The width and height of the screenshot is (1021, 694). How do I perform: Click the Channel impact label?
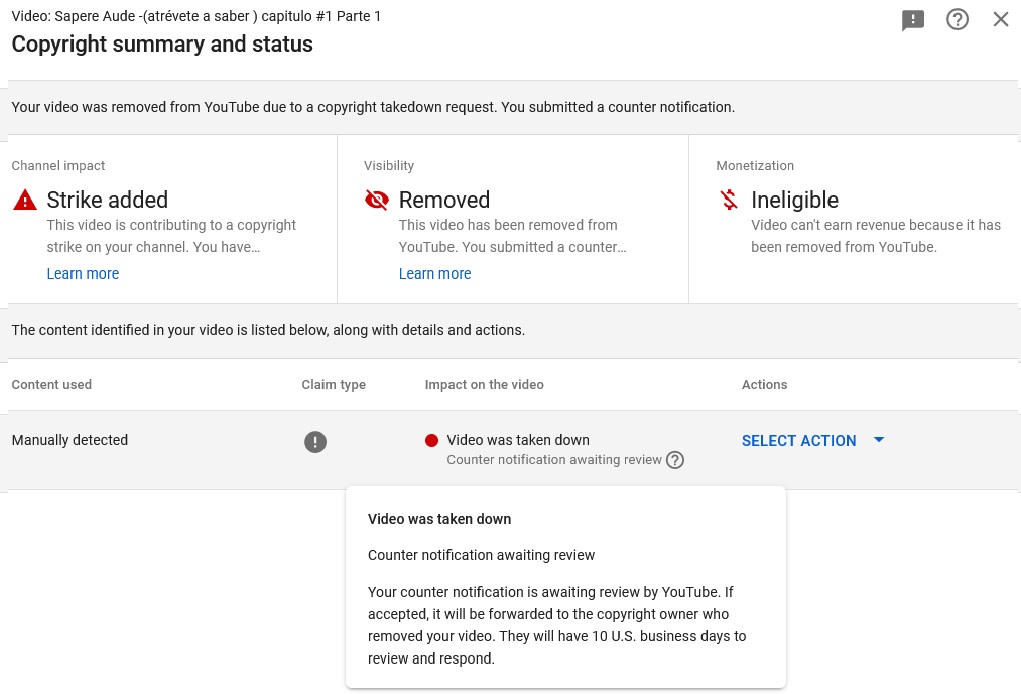(x=58, y=165)
